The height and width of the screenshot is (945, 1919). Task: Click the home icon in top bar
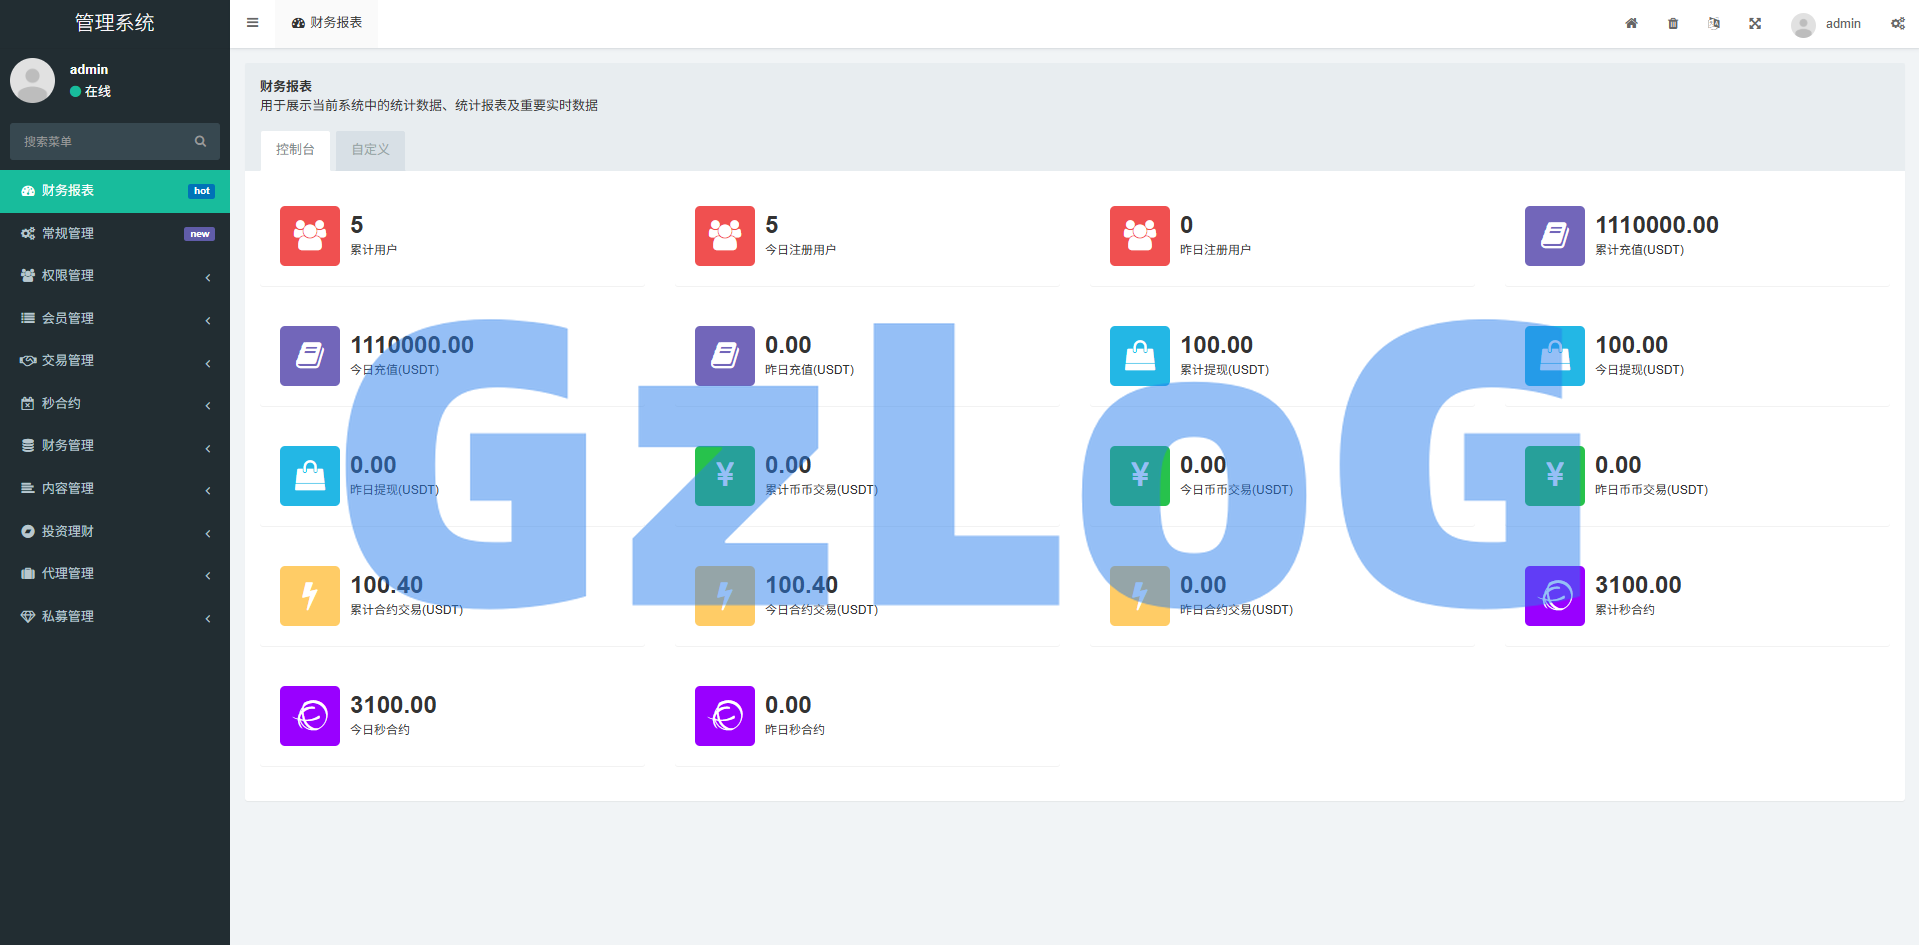pyautogui.click(x=1631, y=23)
